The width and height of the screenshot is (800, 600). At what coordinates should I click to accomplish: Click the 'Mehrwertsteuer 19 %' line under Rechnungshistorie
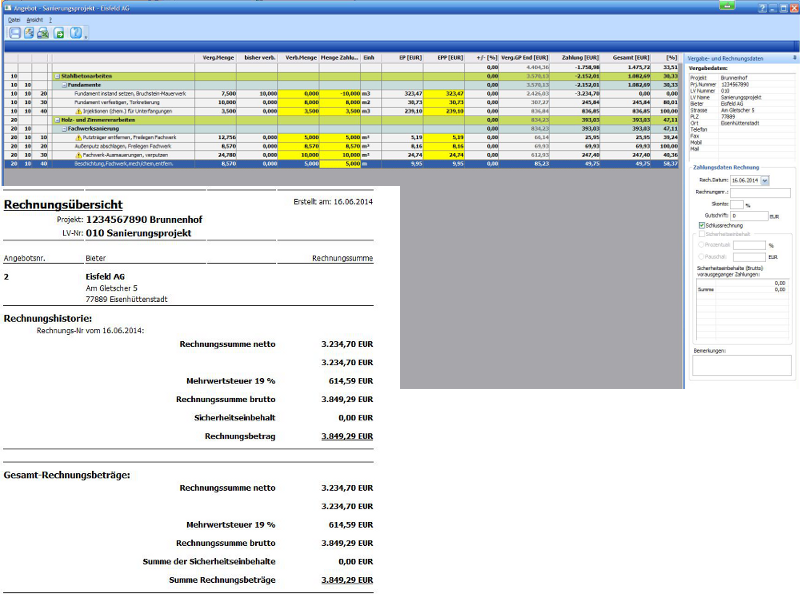(231, 381)
